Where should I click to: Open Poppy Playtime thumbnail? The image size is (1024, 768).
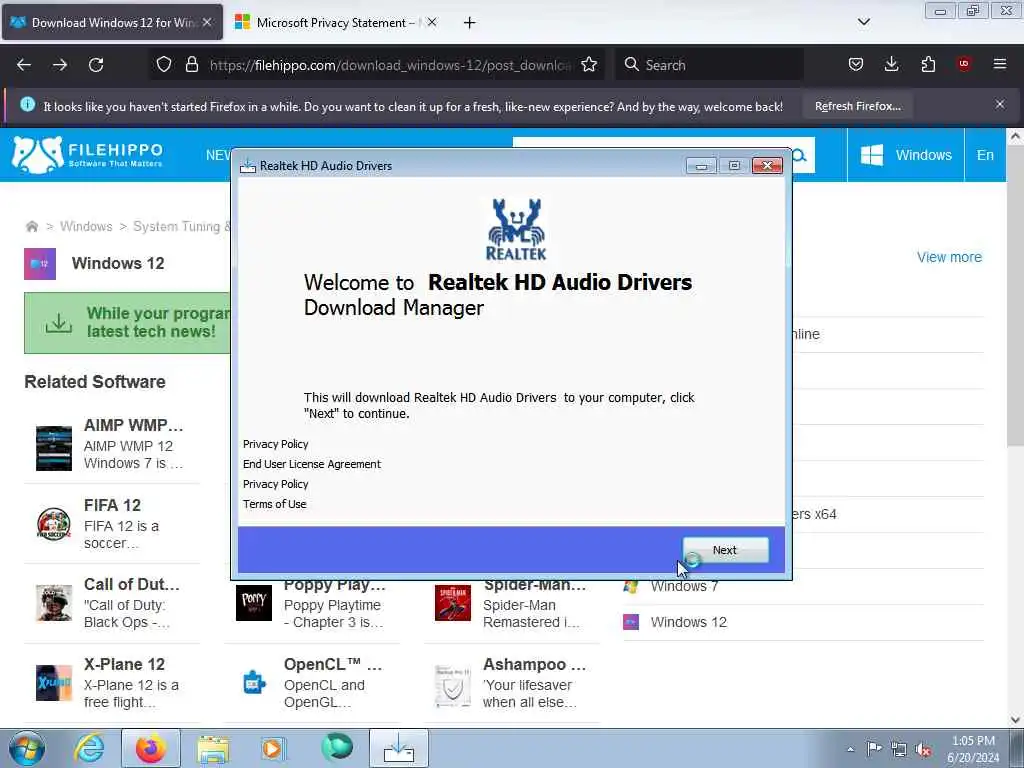pos(253,603)
